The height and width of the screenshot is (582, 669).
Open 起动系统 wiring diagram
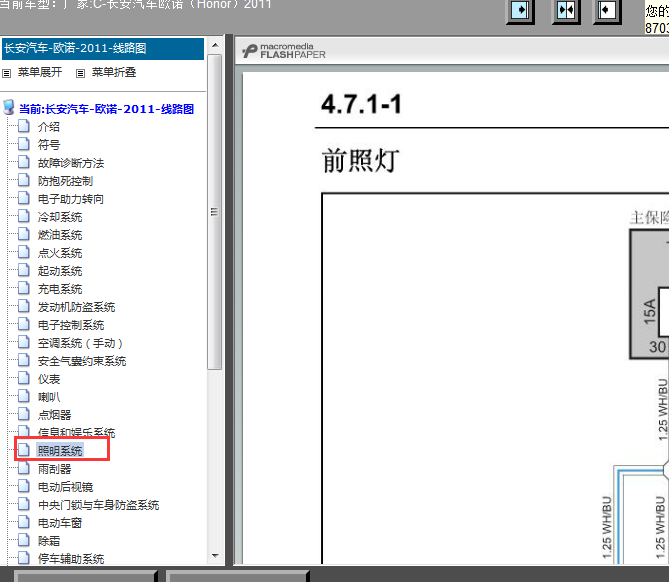click(60, 271)
